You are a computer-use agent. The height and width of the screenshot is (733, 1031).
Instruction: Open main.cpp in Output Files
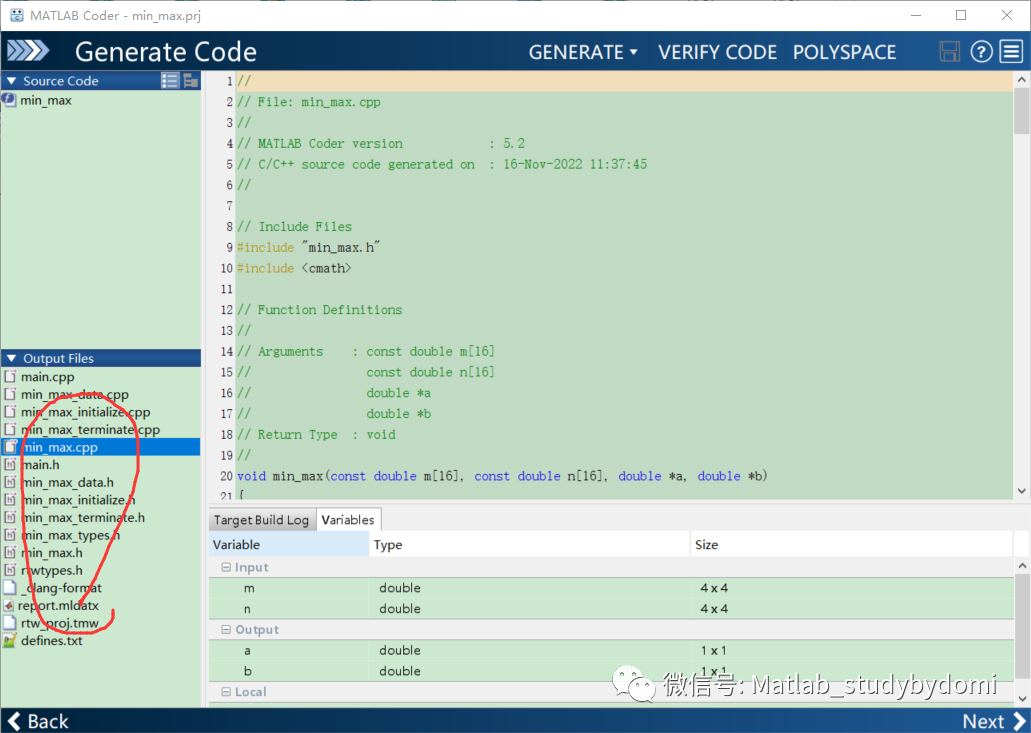click(x=47, y=377)
